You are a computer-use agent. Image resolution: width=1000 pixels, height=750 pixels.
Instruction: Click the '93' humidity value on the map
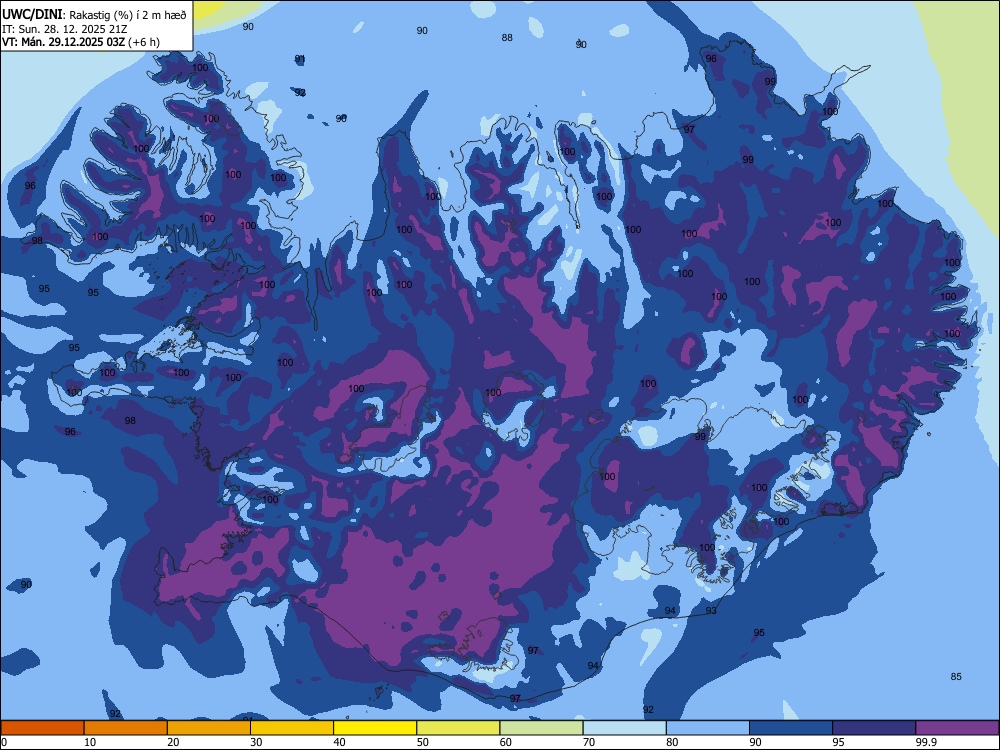tap(711, 610)
